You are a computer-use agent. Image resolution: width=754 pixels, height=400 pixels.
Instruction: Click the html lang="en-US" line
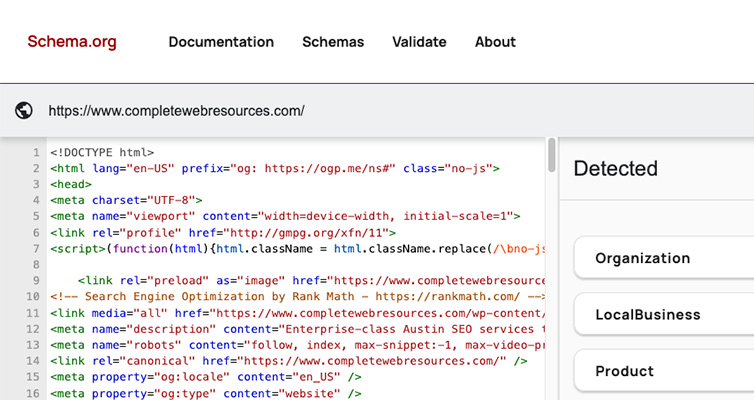pyautogui.click(x=275, y=168)
